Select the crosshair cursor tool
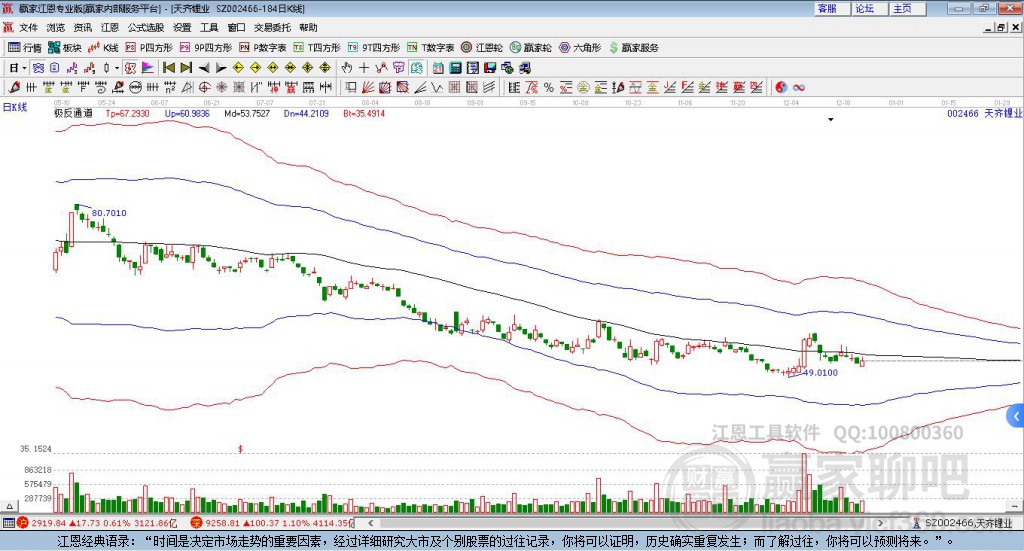 point(364,68)
